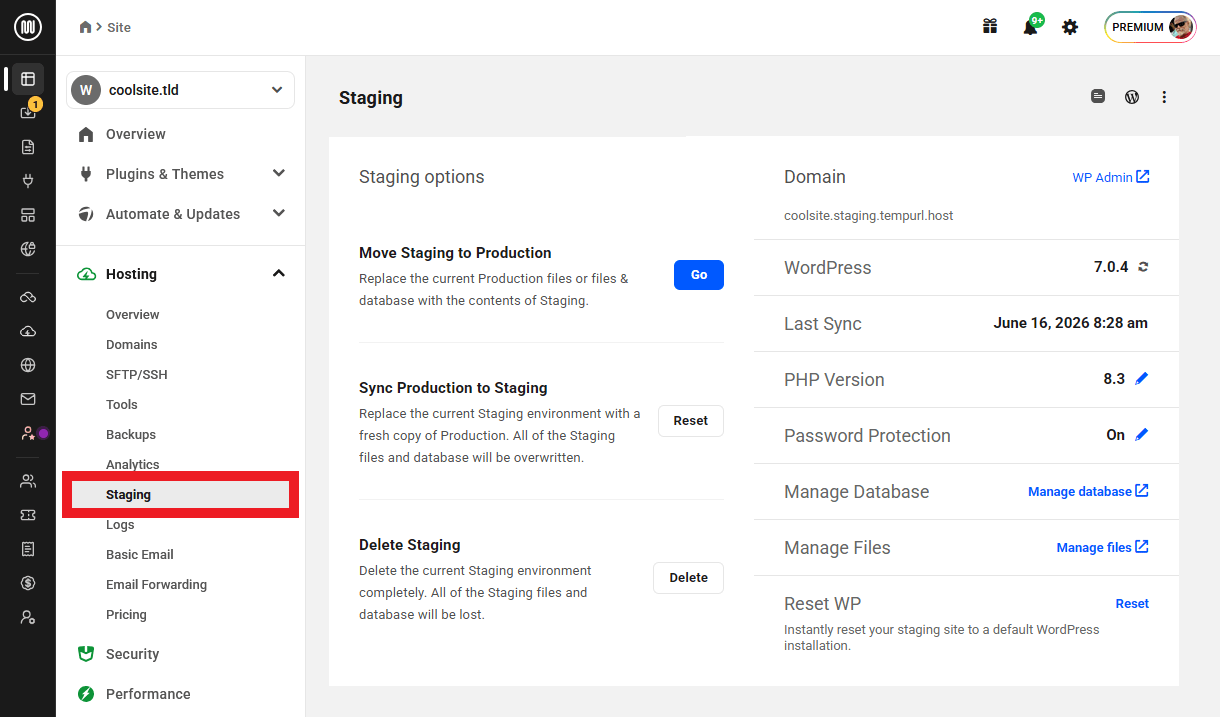
Task: Open Logs under Hosting
Action: [x=120, y=524]
